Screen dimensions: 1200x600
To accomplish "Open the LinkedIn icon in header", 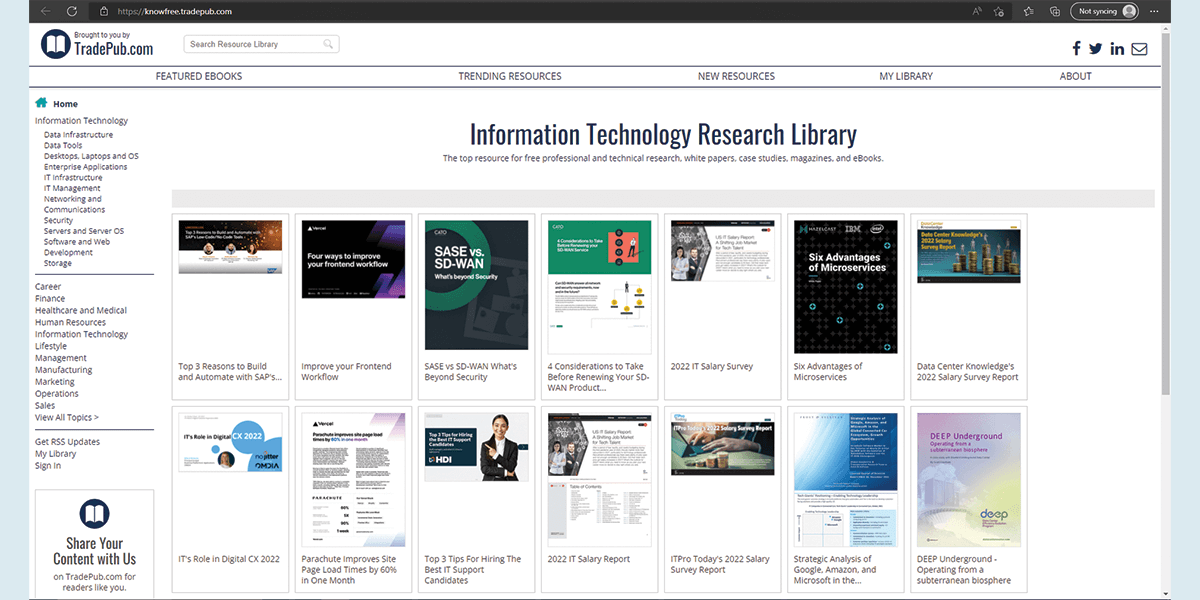I will 1117,49.
